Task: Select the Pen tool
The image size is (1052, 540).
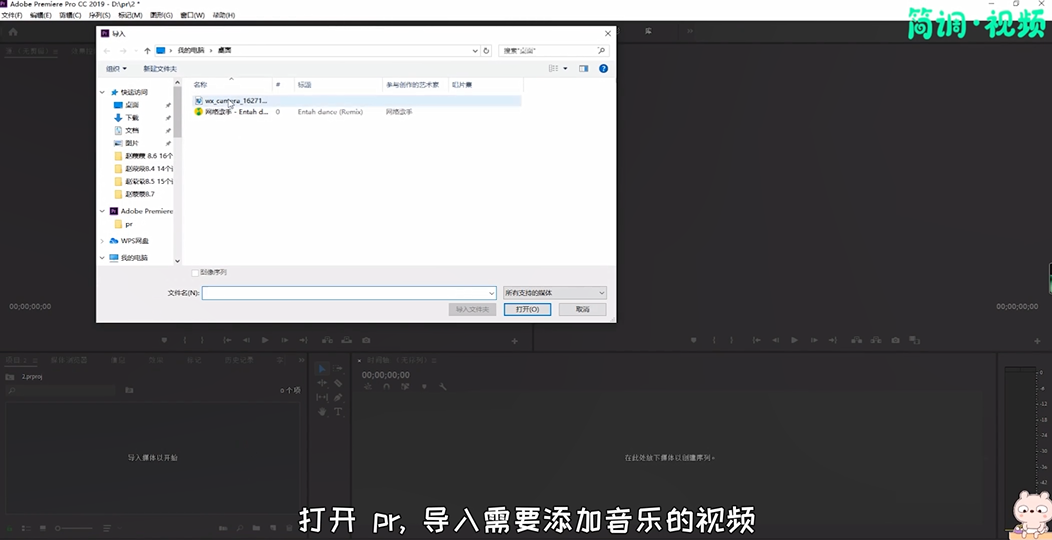Action: [x=338, y=397]
